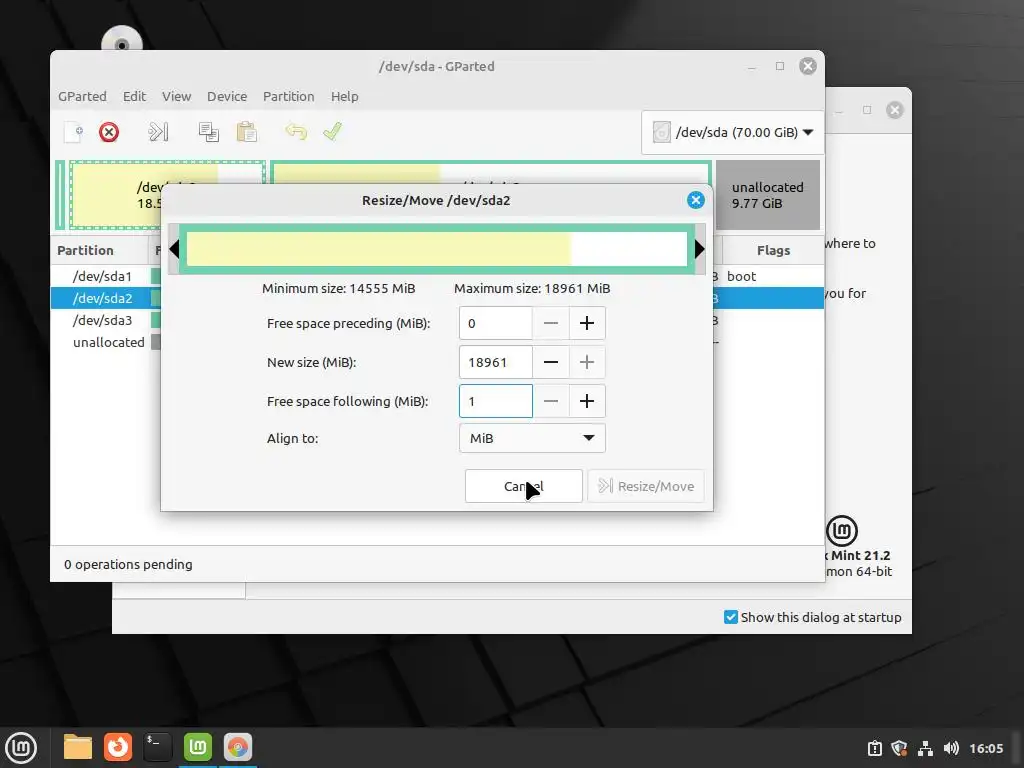Screen dimensions: 1024x768
Task: Click the Free space following input field
Action: [x=496, y=401]
